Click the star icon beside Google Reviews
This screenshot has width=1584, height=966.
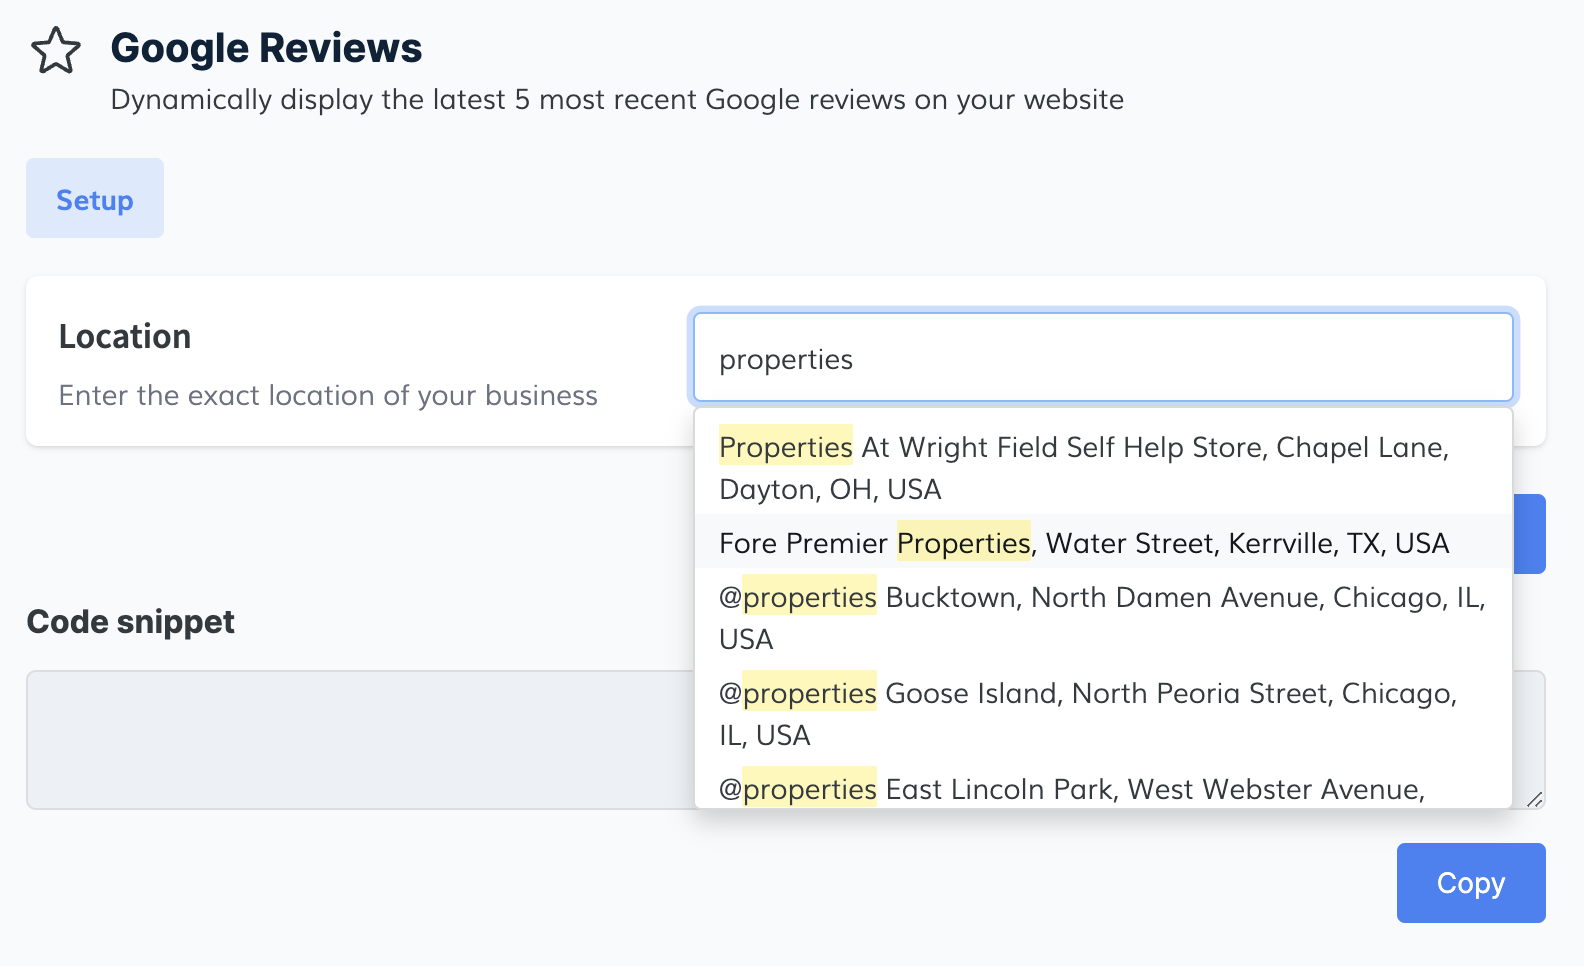55,50
